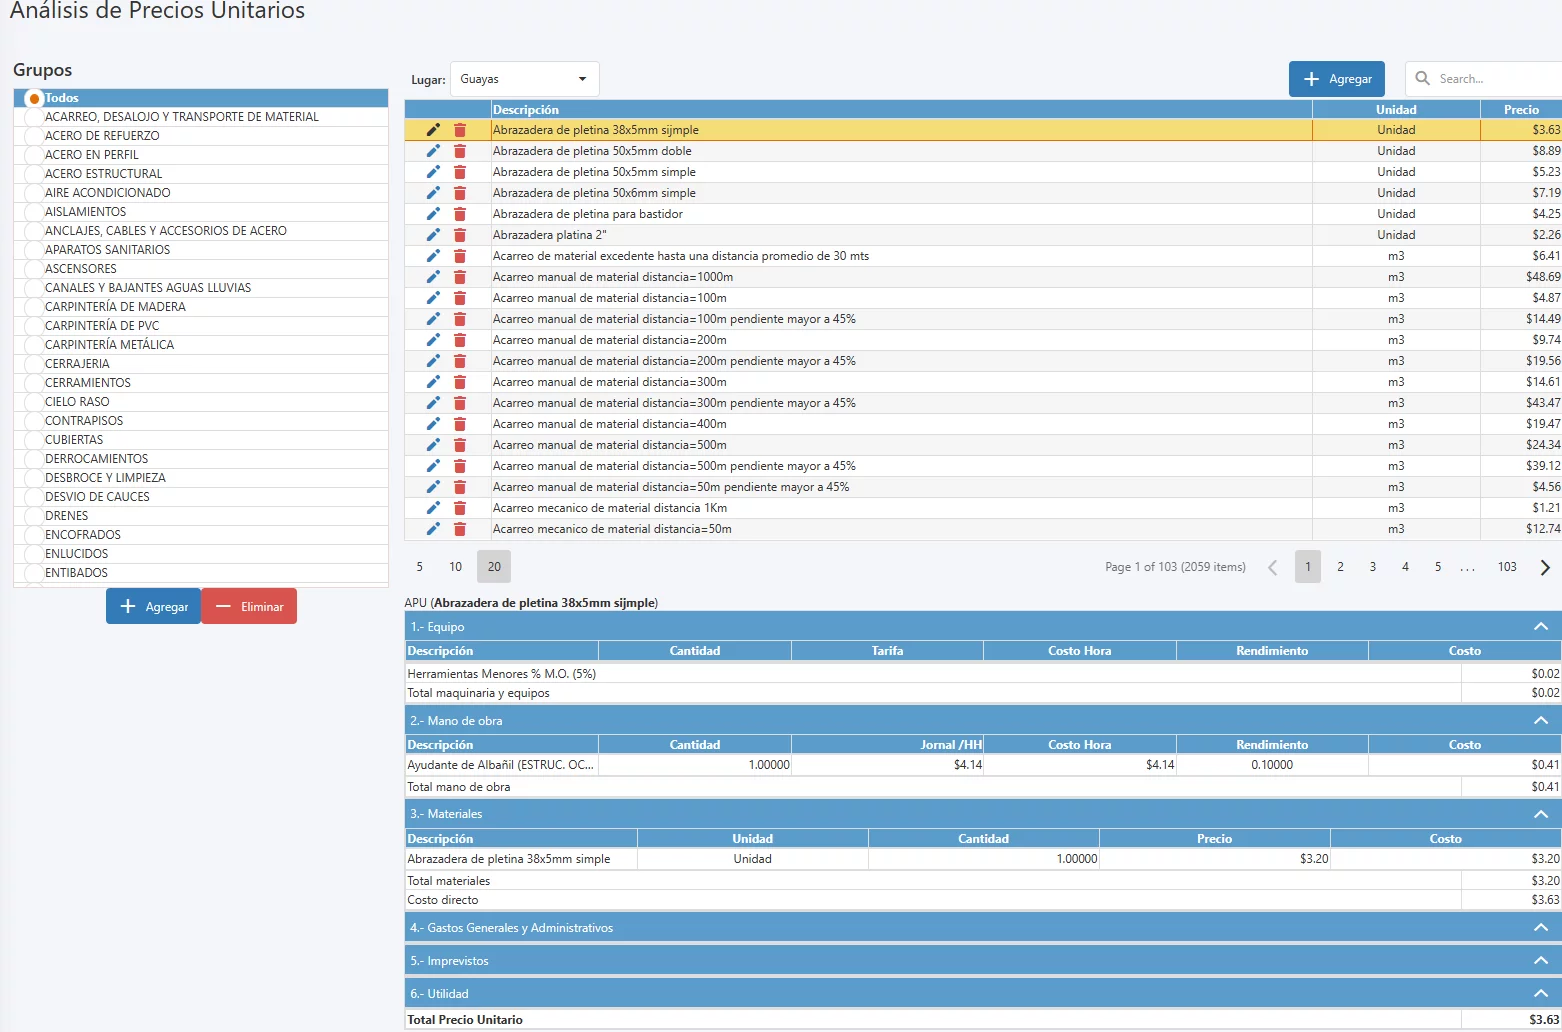Viewport: 1562px width, 1032px height.
Task: Jump to last page 103
Action: 1506,567
